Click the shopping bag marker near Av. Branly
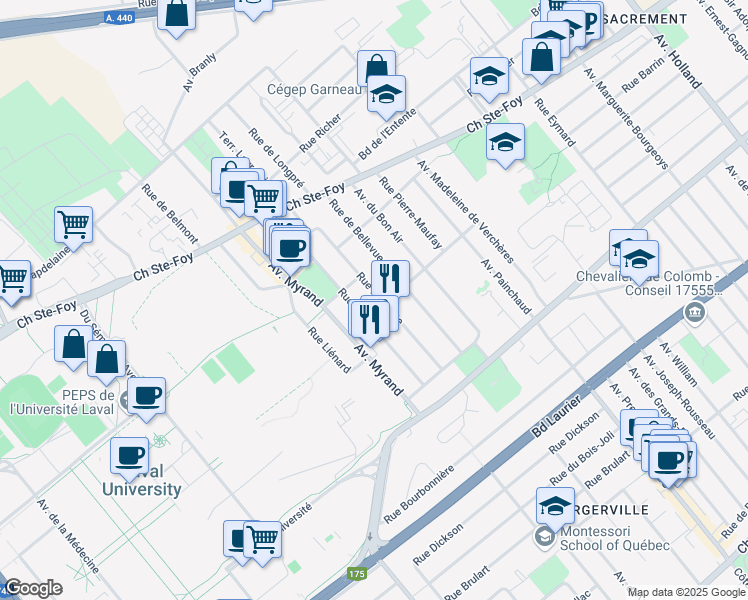The height and width of the screenshot is (600, 748). pos(177,15)
